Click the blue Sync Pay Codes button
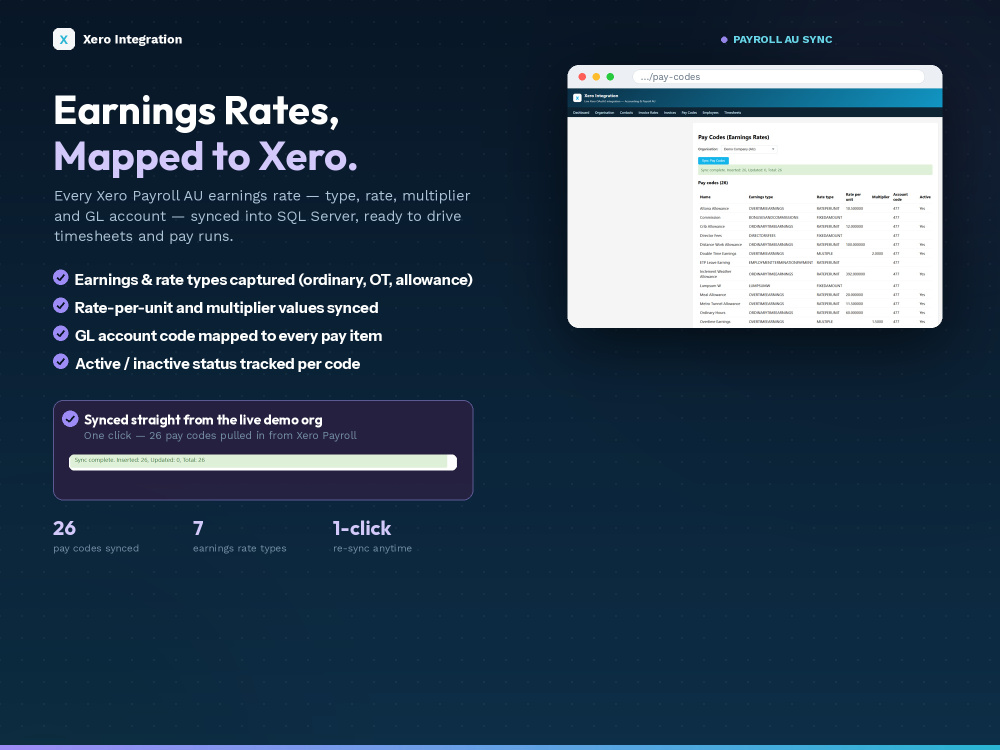The height and width of the screenshot is (750, 1000). click(713, 161)
